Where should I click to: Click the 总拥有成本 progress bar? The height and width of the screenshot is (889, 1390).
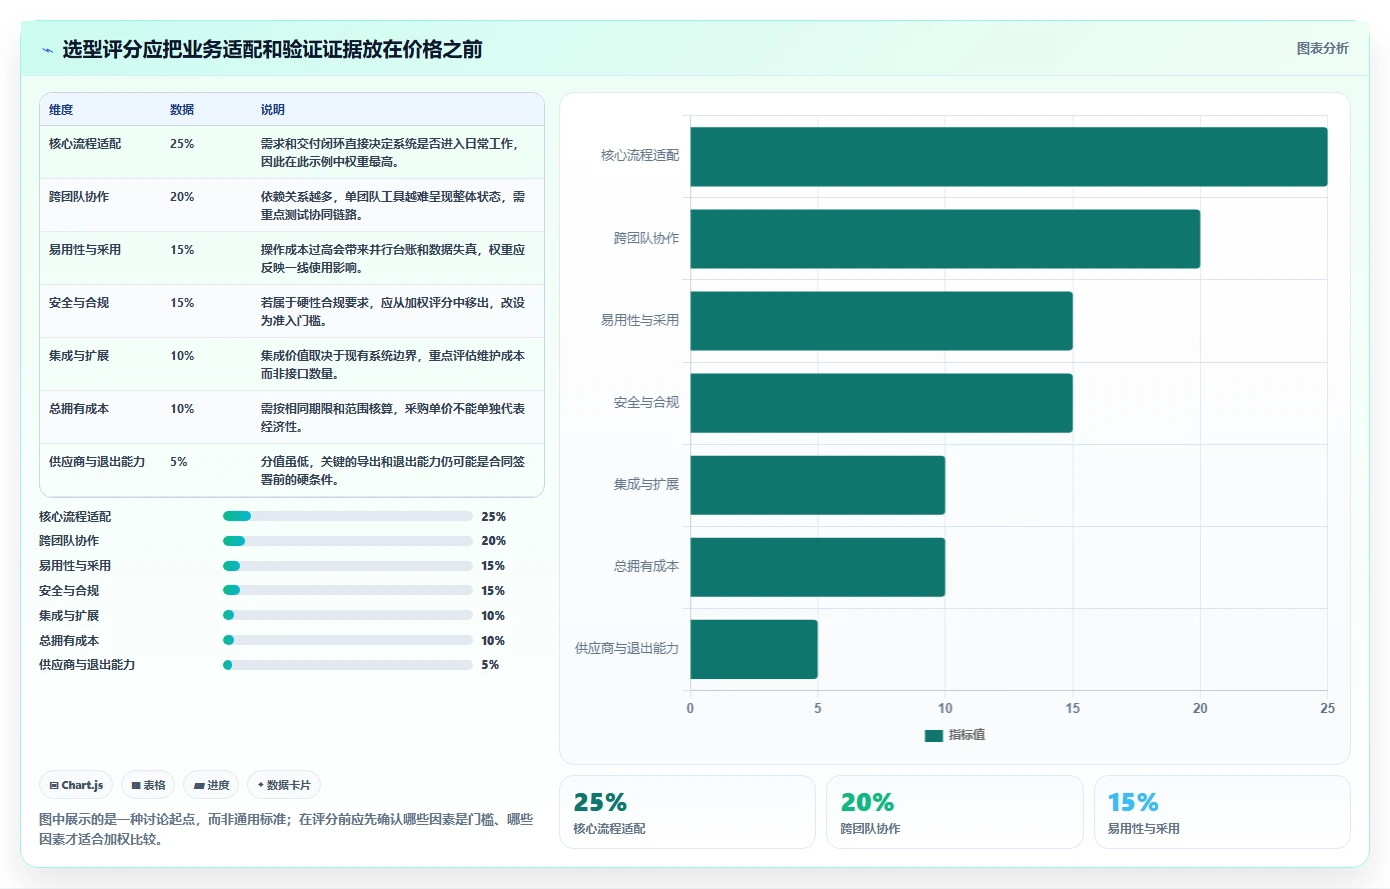point(347,640)
